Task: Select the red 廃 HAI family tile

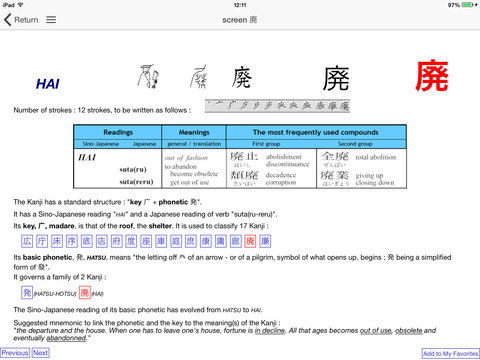Action: [85, 293]
